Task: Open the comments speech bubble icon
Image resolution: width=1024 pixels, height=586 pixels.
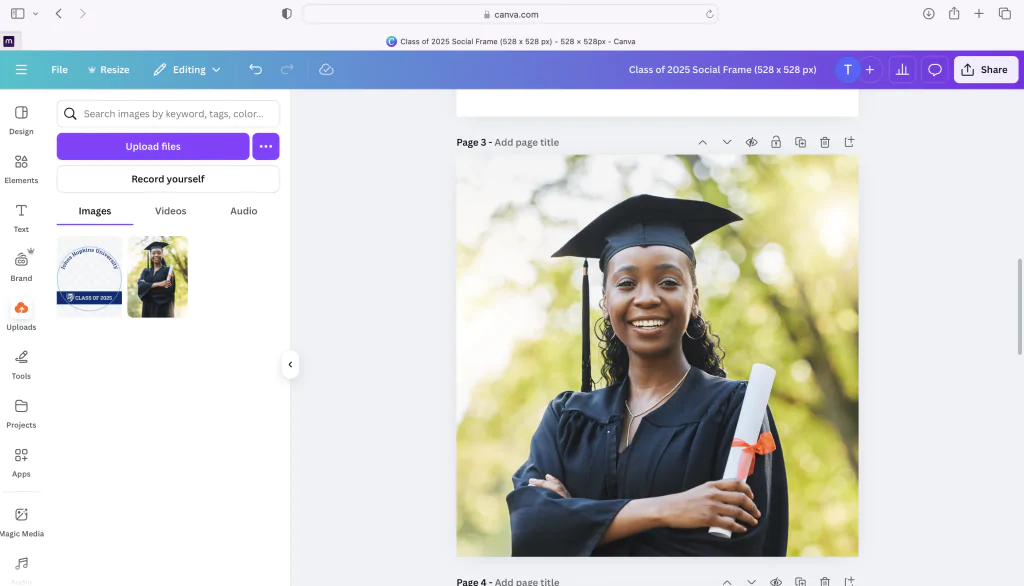Action: click(x=935, y=69)
